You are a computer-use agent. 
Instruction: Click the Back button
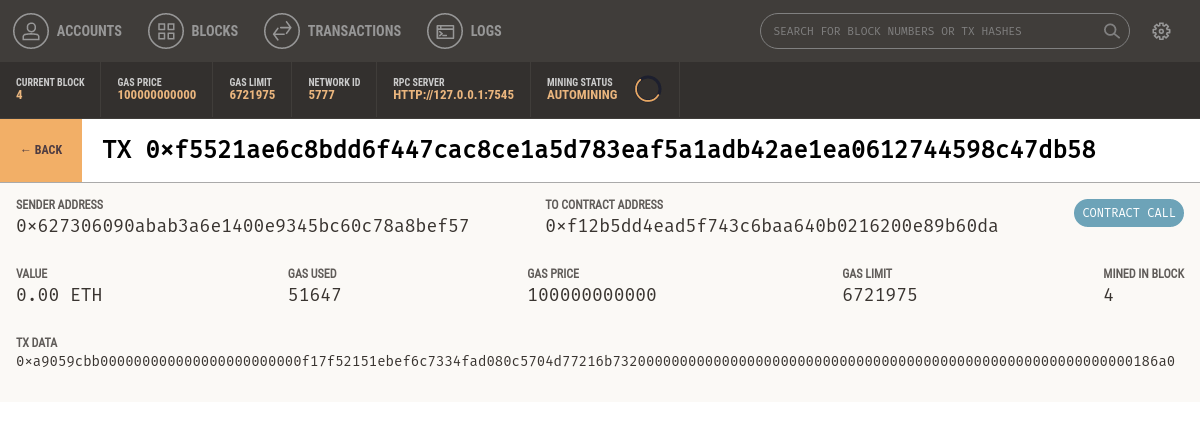point(41,150)
